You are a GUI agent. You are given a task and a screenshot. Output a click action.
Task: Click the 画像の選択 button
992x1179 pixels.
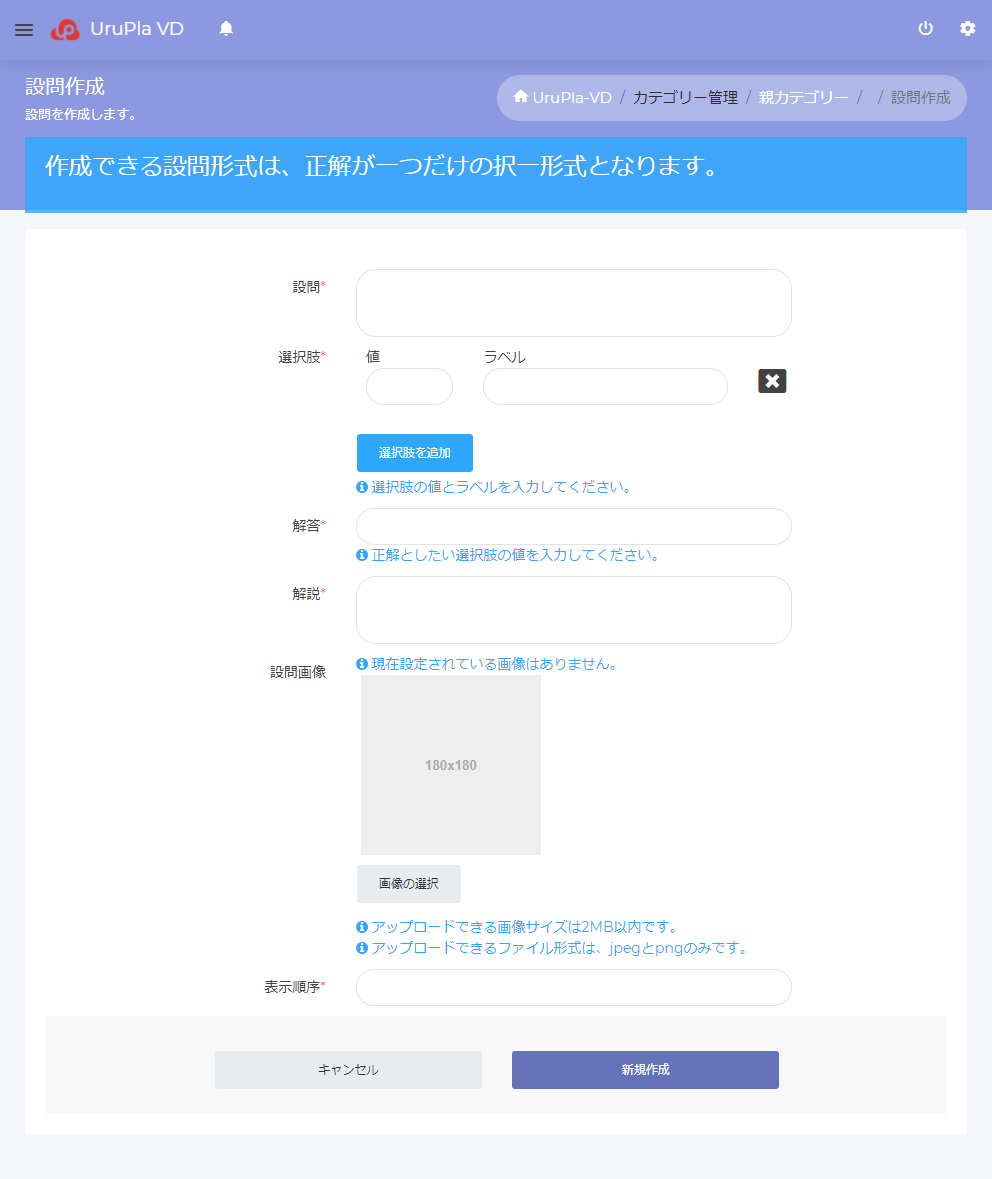pos(408,883)
